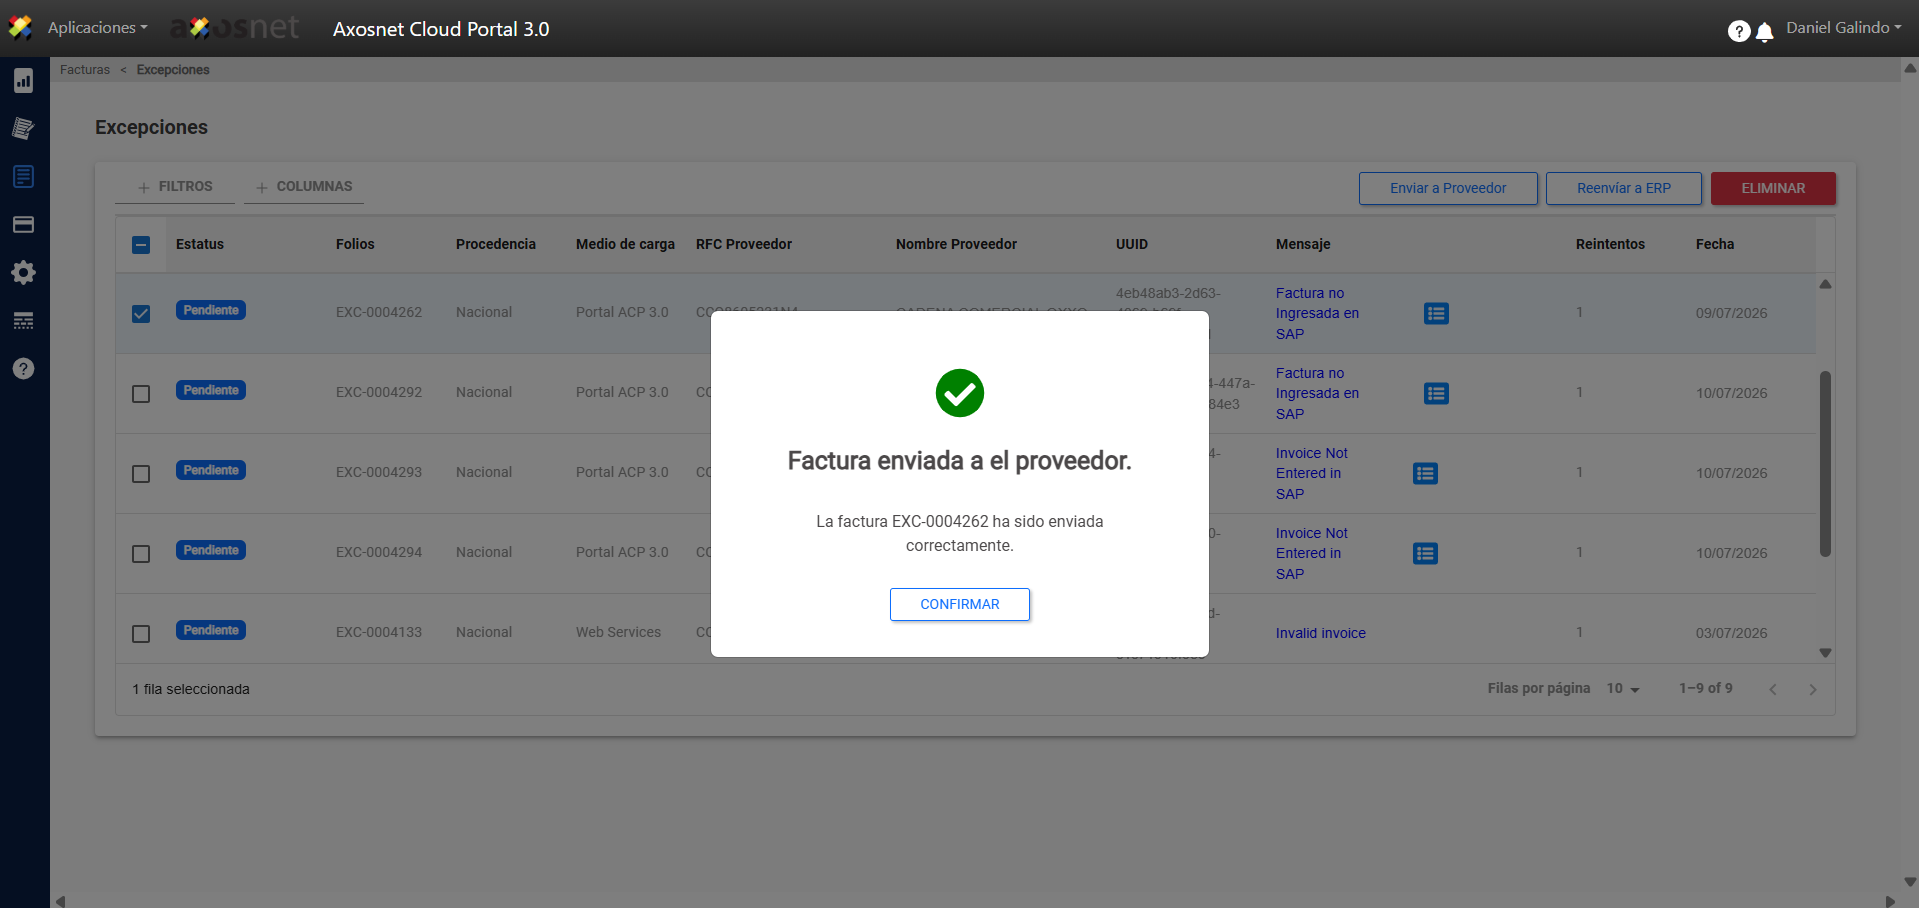Image resolution: width=1919 pixels, height=908 pixels.
Task: Open the dashboard chart icon in sidebar
Action: coord(24,81)
